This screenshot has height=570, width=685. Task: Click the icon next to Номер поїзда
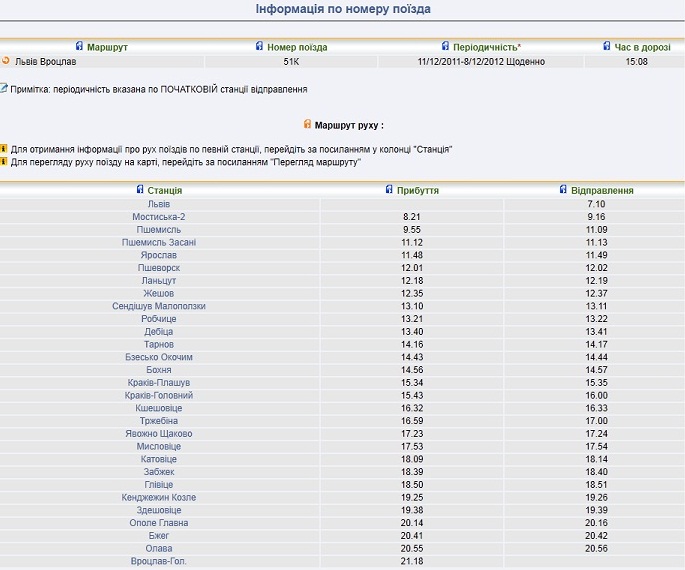[260, 47]
